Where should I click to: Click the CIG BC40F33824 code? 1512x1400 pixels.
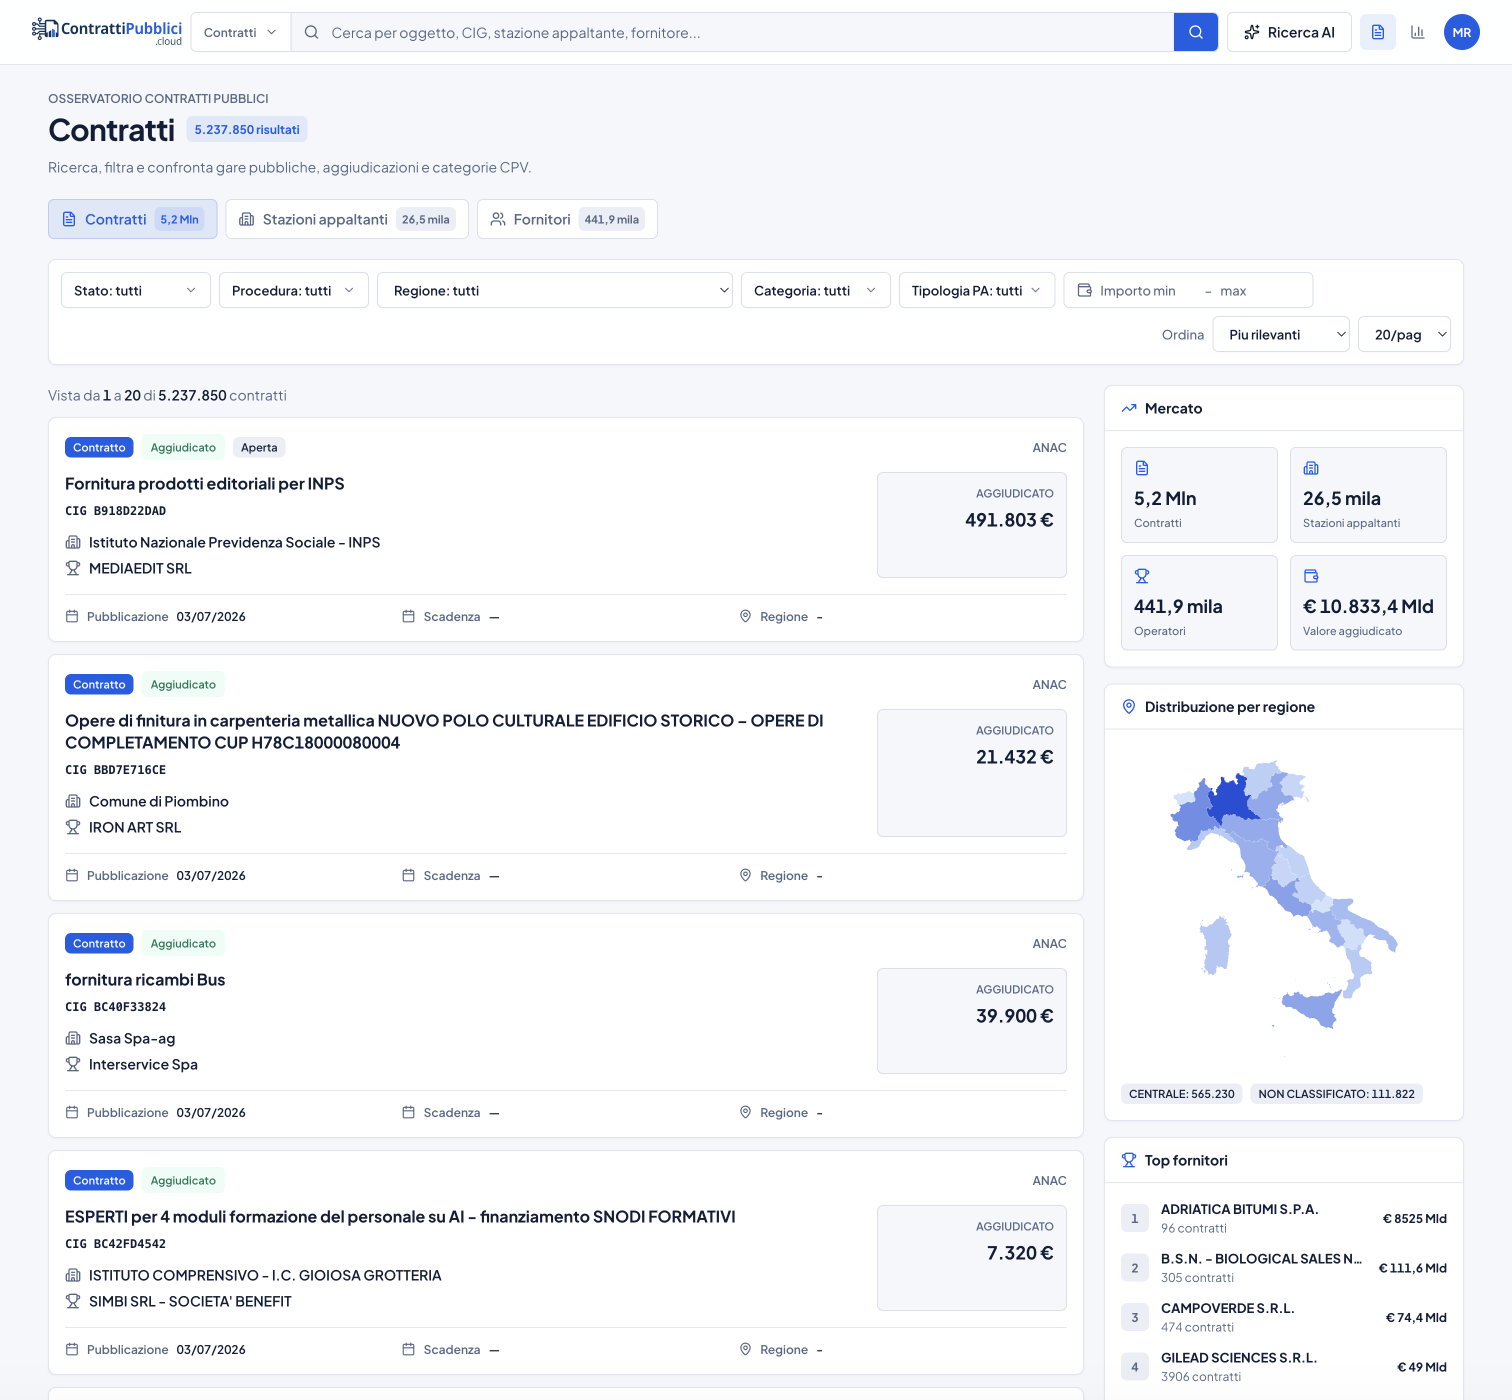115,1006
